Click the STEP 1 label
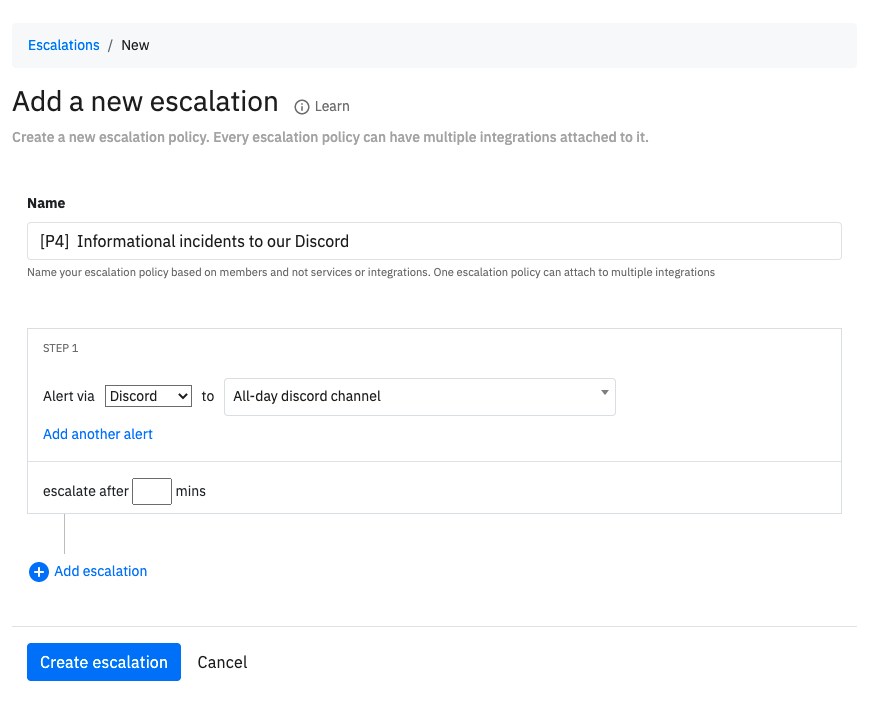The image size is (896, 722). [x=61, y=348]
